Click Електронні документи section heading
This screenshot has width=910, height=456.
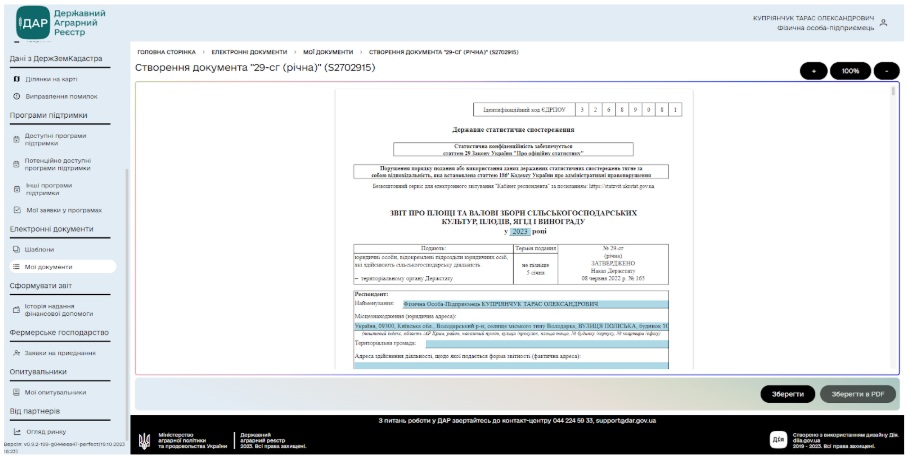tap(51, 229)
